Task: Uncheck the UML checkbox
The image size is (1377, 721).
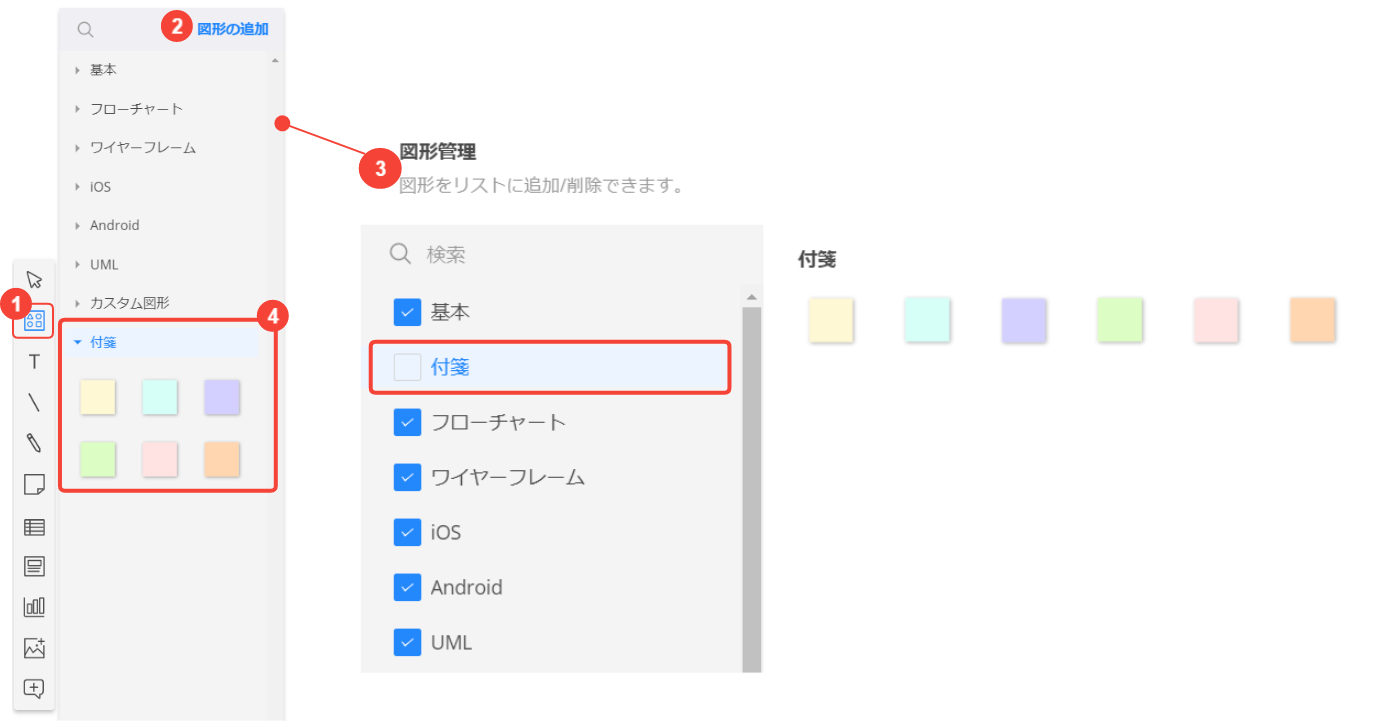Action: point(407,642)
